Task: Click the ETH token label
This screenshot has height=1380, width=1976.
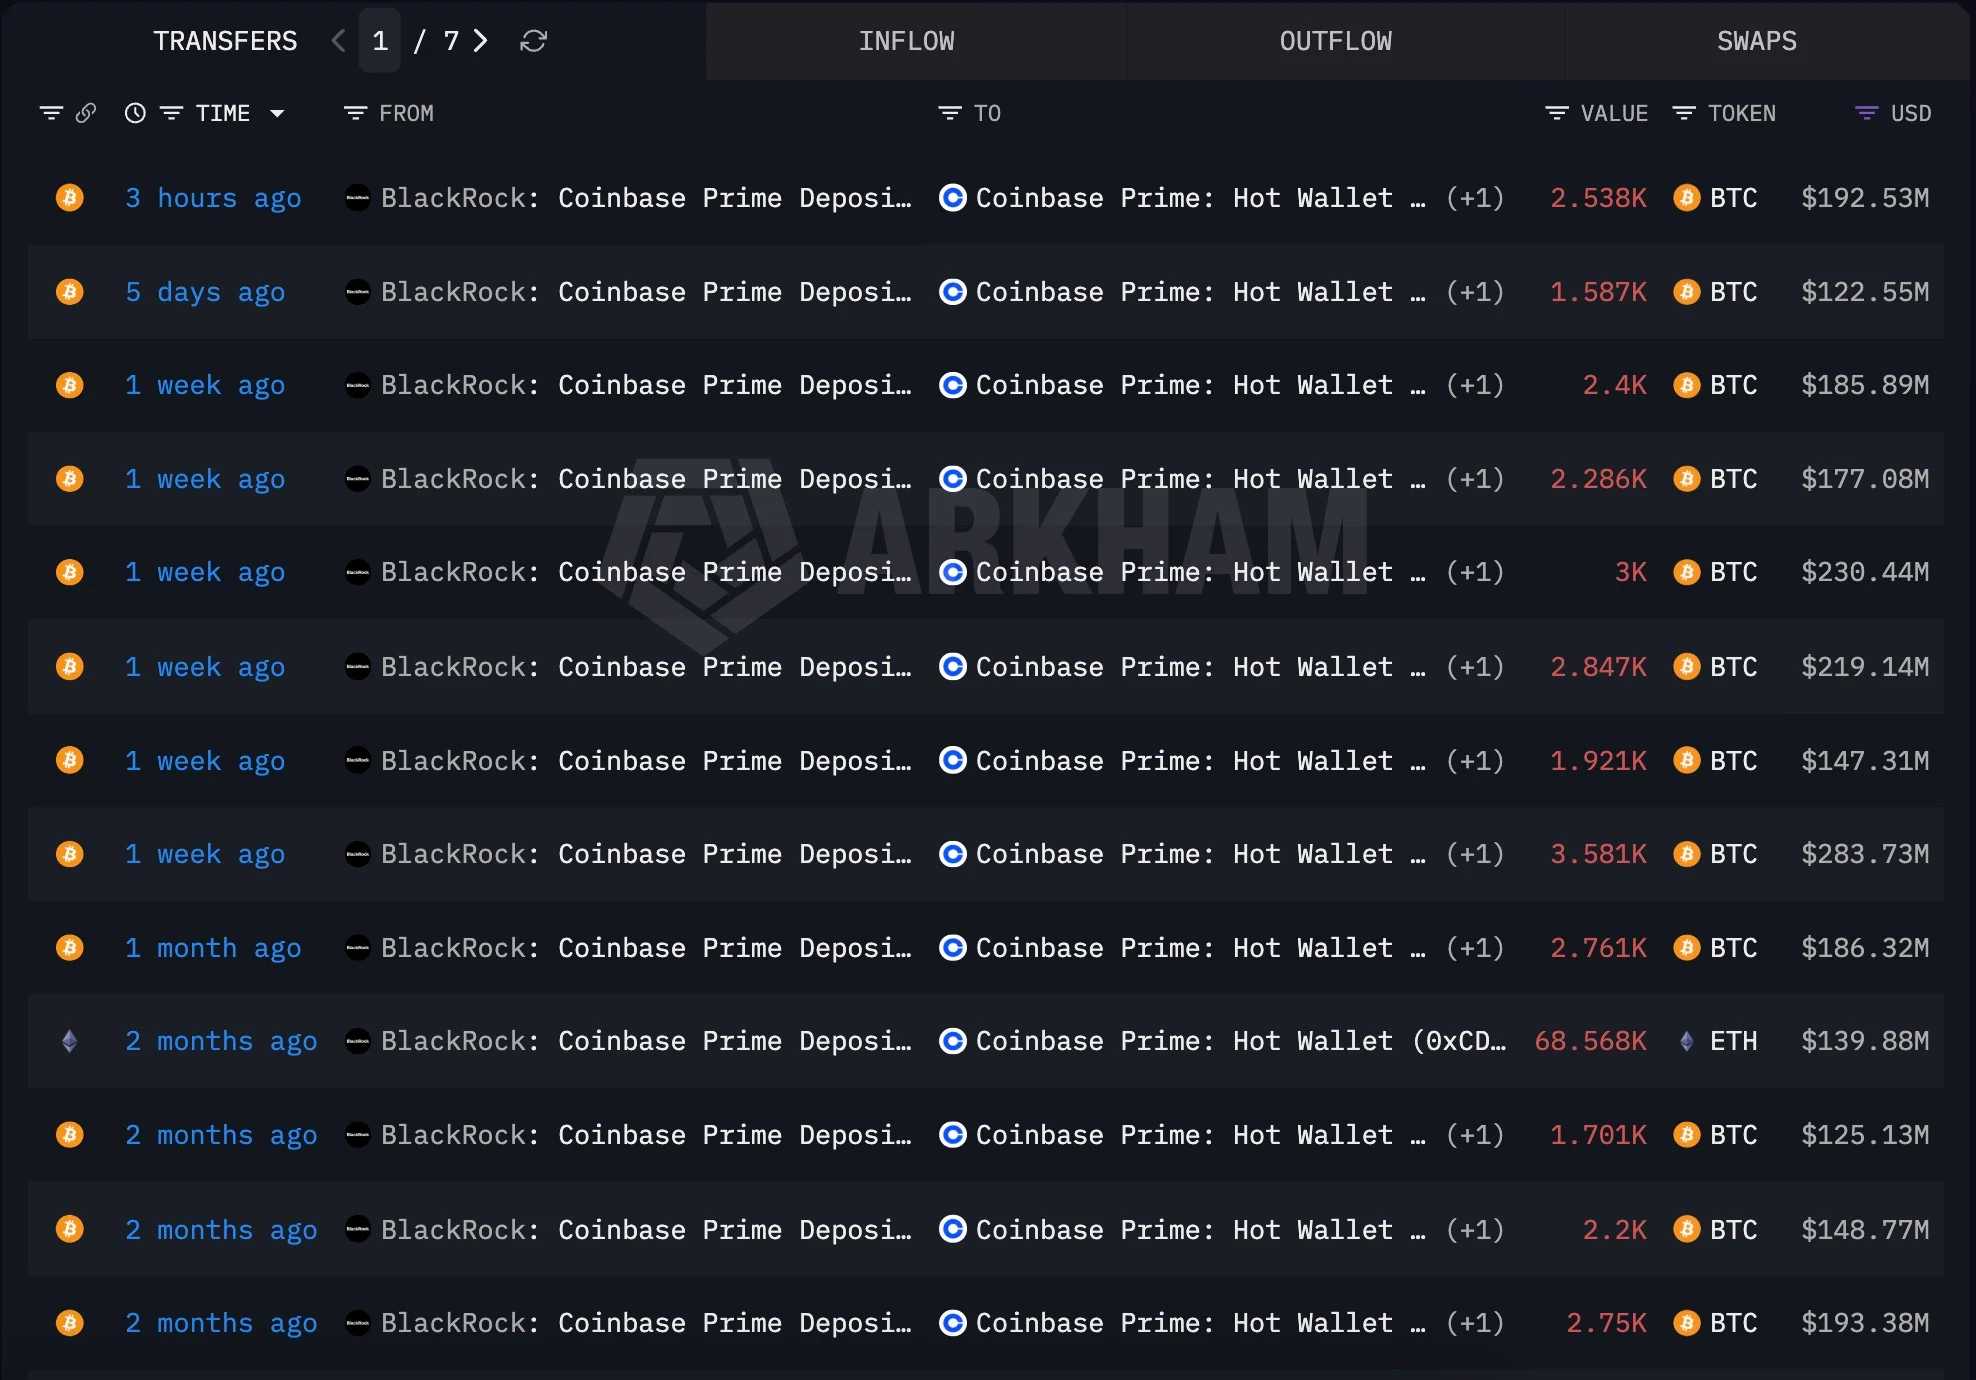Action: coord(1733,1041)
